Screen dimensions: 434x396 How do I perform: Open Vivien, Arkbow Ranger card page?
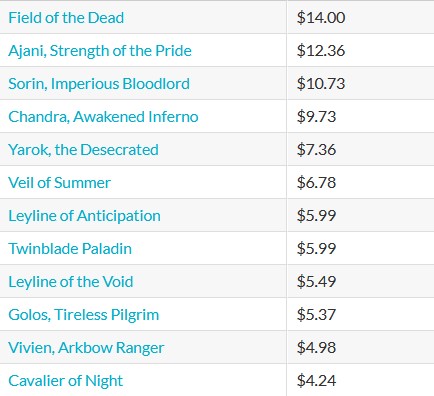pyautogui.click(x=86, y=348)
